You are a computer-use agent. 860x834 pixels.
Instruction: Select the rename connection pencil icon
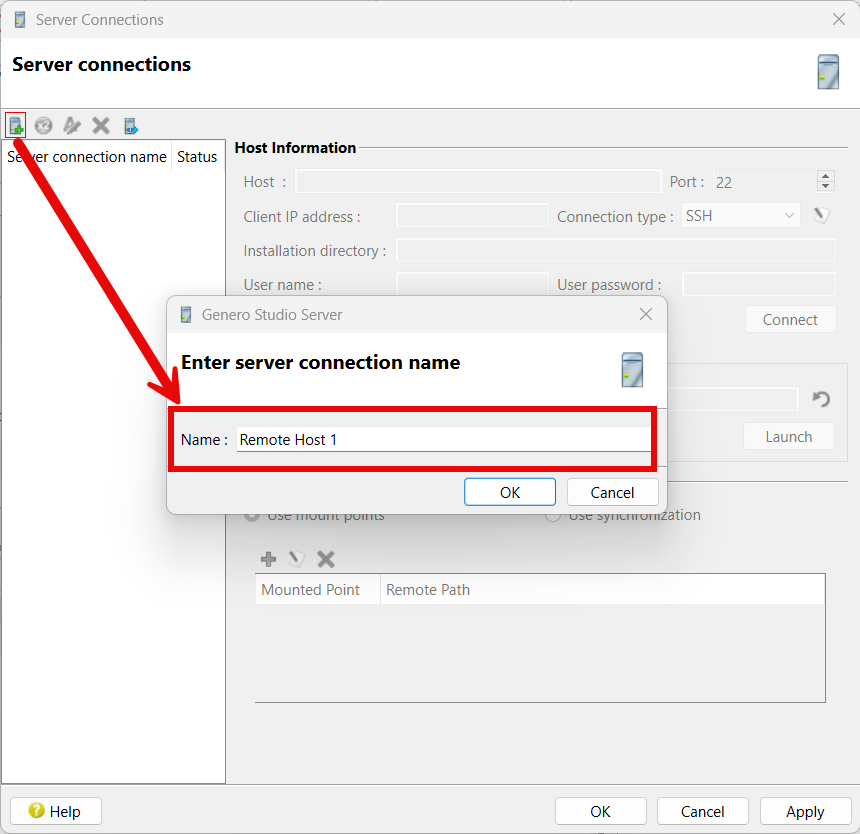71,125
